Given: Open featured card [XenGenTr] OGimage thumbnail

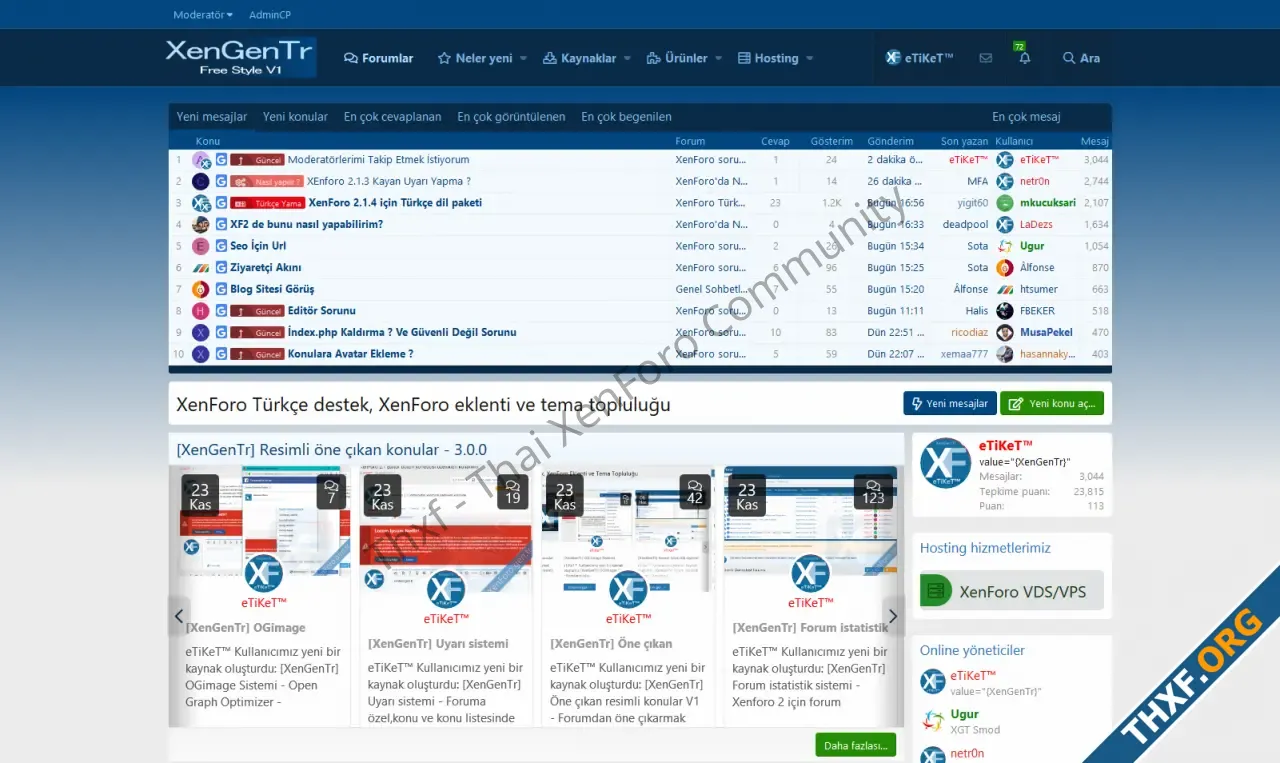Looking at the screenshot, I should point(259,520).
